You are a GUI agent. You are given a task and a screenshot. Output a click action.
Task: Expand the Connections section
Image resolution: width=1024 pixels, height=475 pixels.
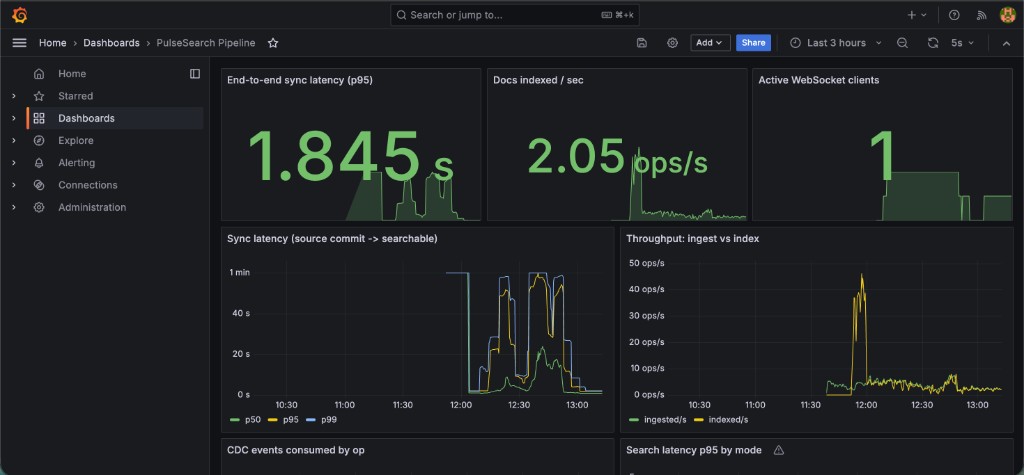coord(14,185)
